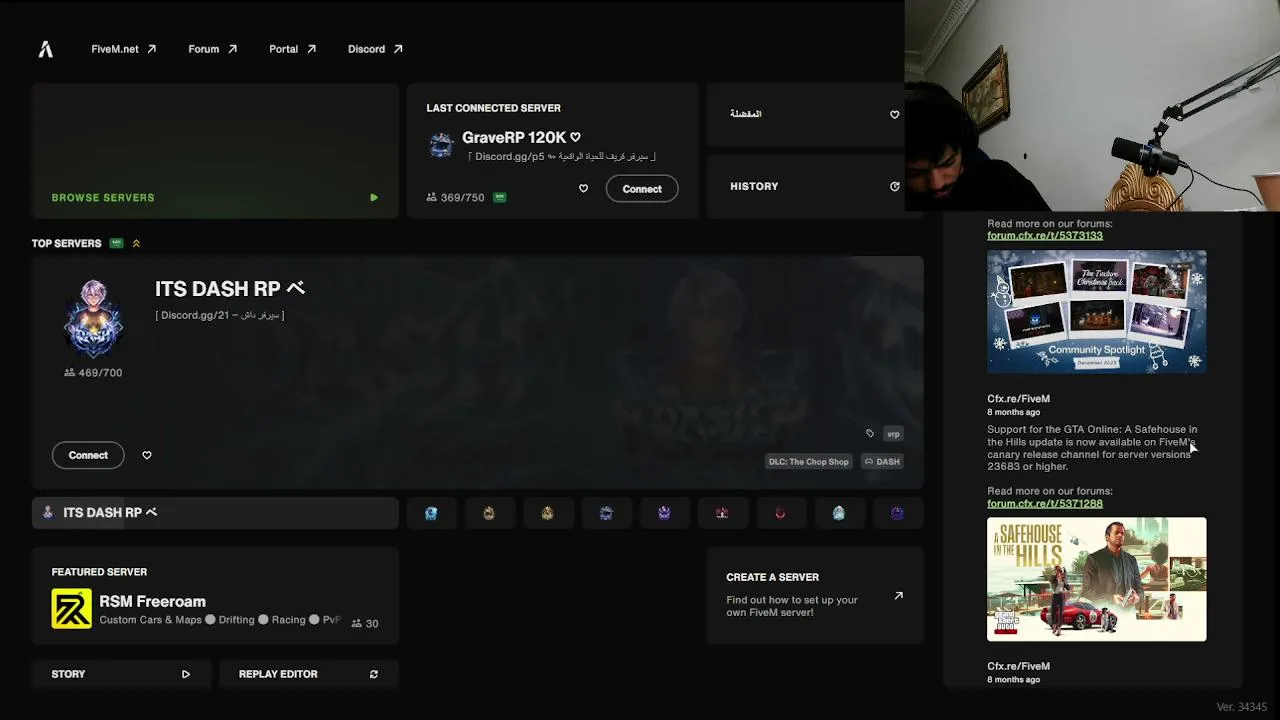Image resolution: width=1280 pixels, height=720 pixels.
Task: Click the vrp tag
Action: pos(893,434)
